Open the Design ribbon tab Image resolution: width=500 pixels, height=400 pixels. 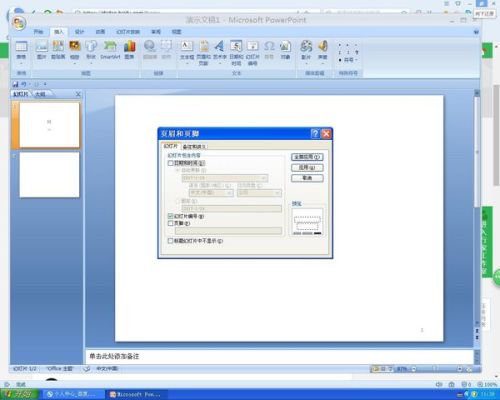pos(80,32)
